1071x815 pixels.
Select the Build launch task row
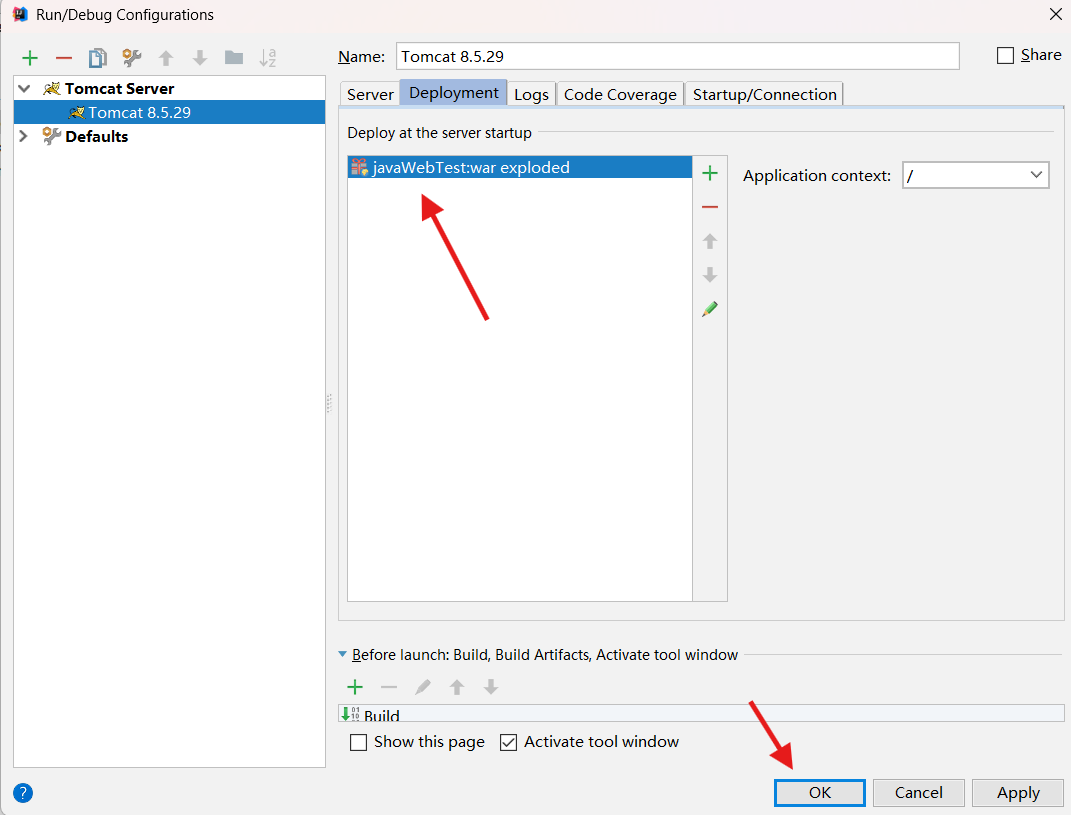[701, 714]
